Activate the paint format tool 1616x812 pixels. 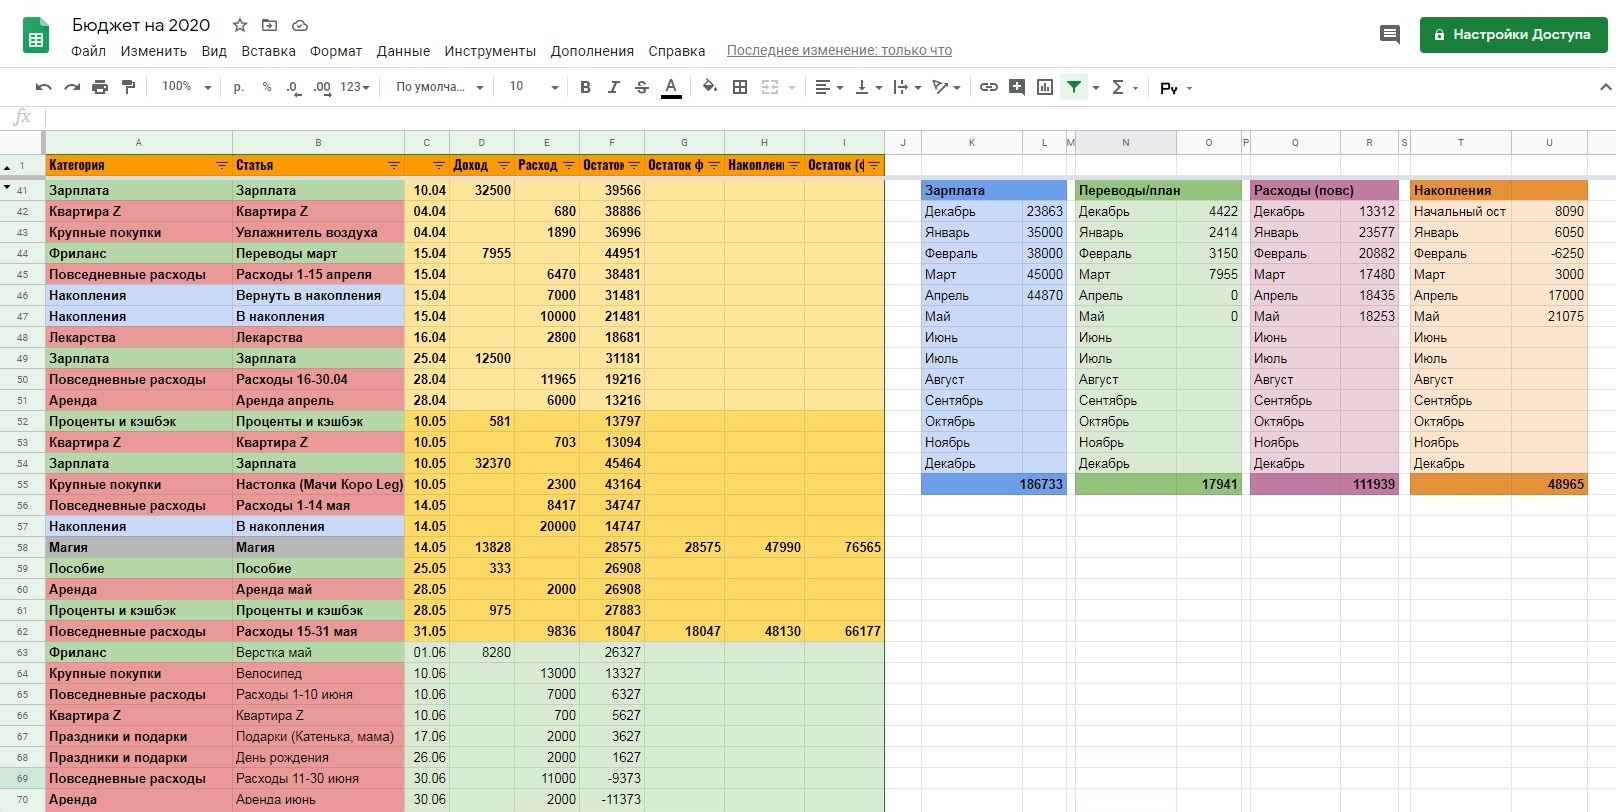pos(128,87)
